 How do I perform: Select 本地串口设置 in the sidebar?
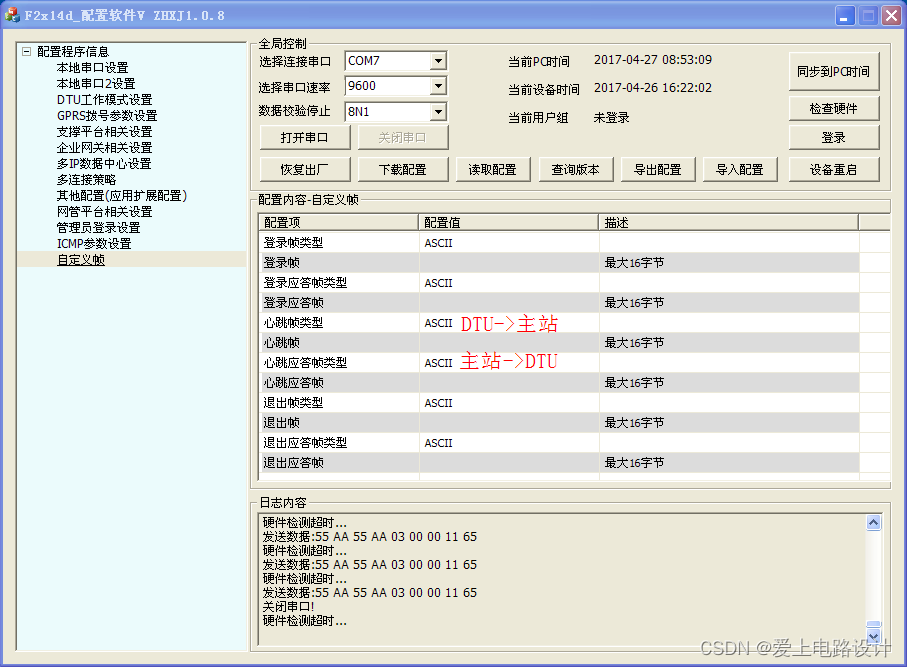pos(93,67)
